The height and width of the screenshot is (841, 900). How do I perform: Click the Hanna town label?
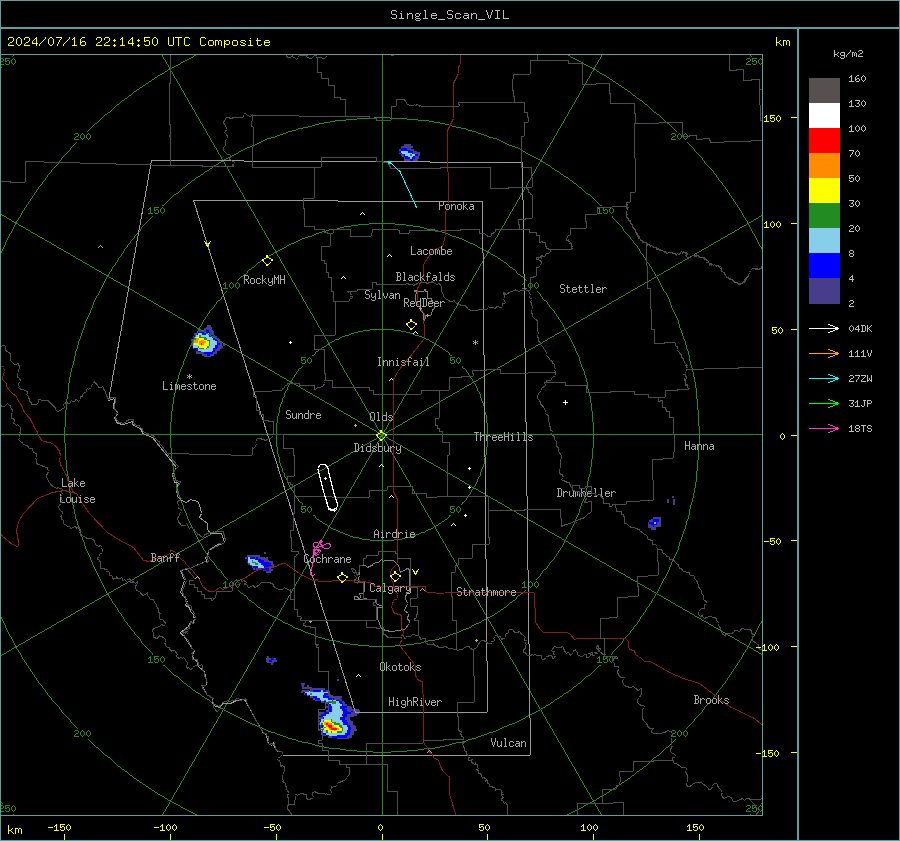tap(699, 446)
